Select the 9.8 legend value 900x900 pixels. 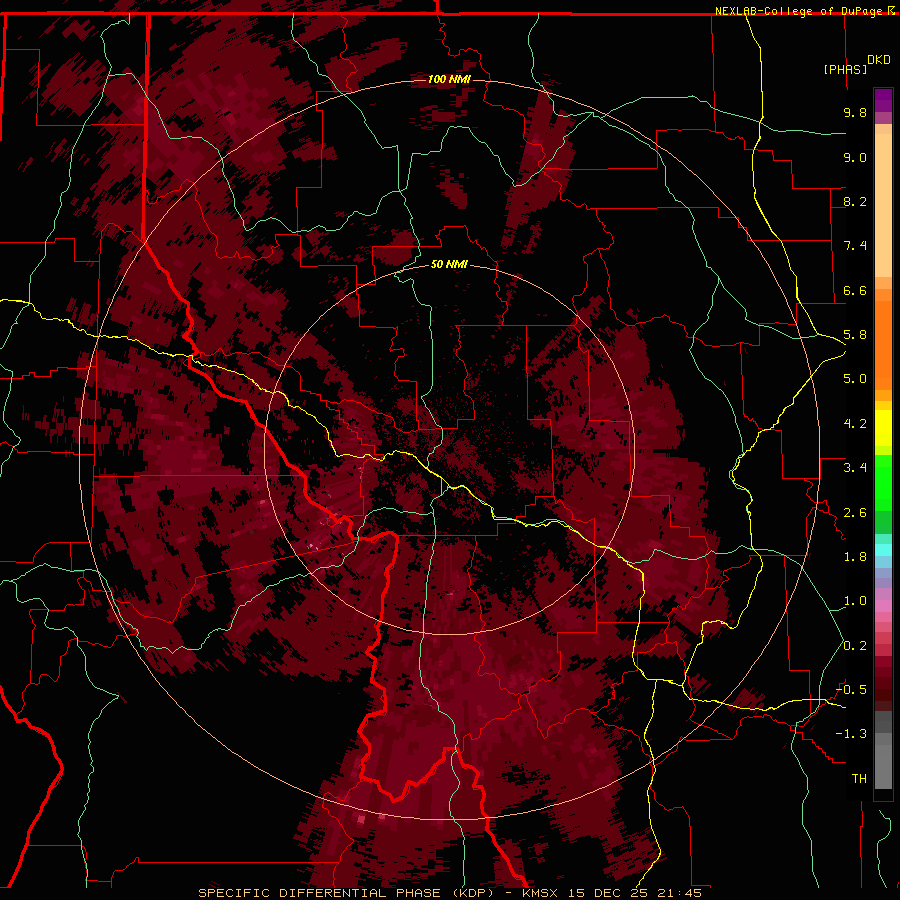coord(855,112)
